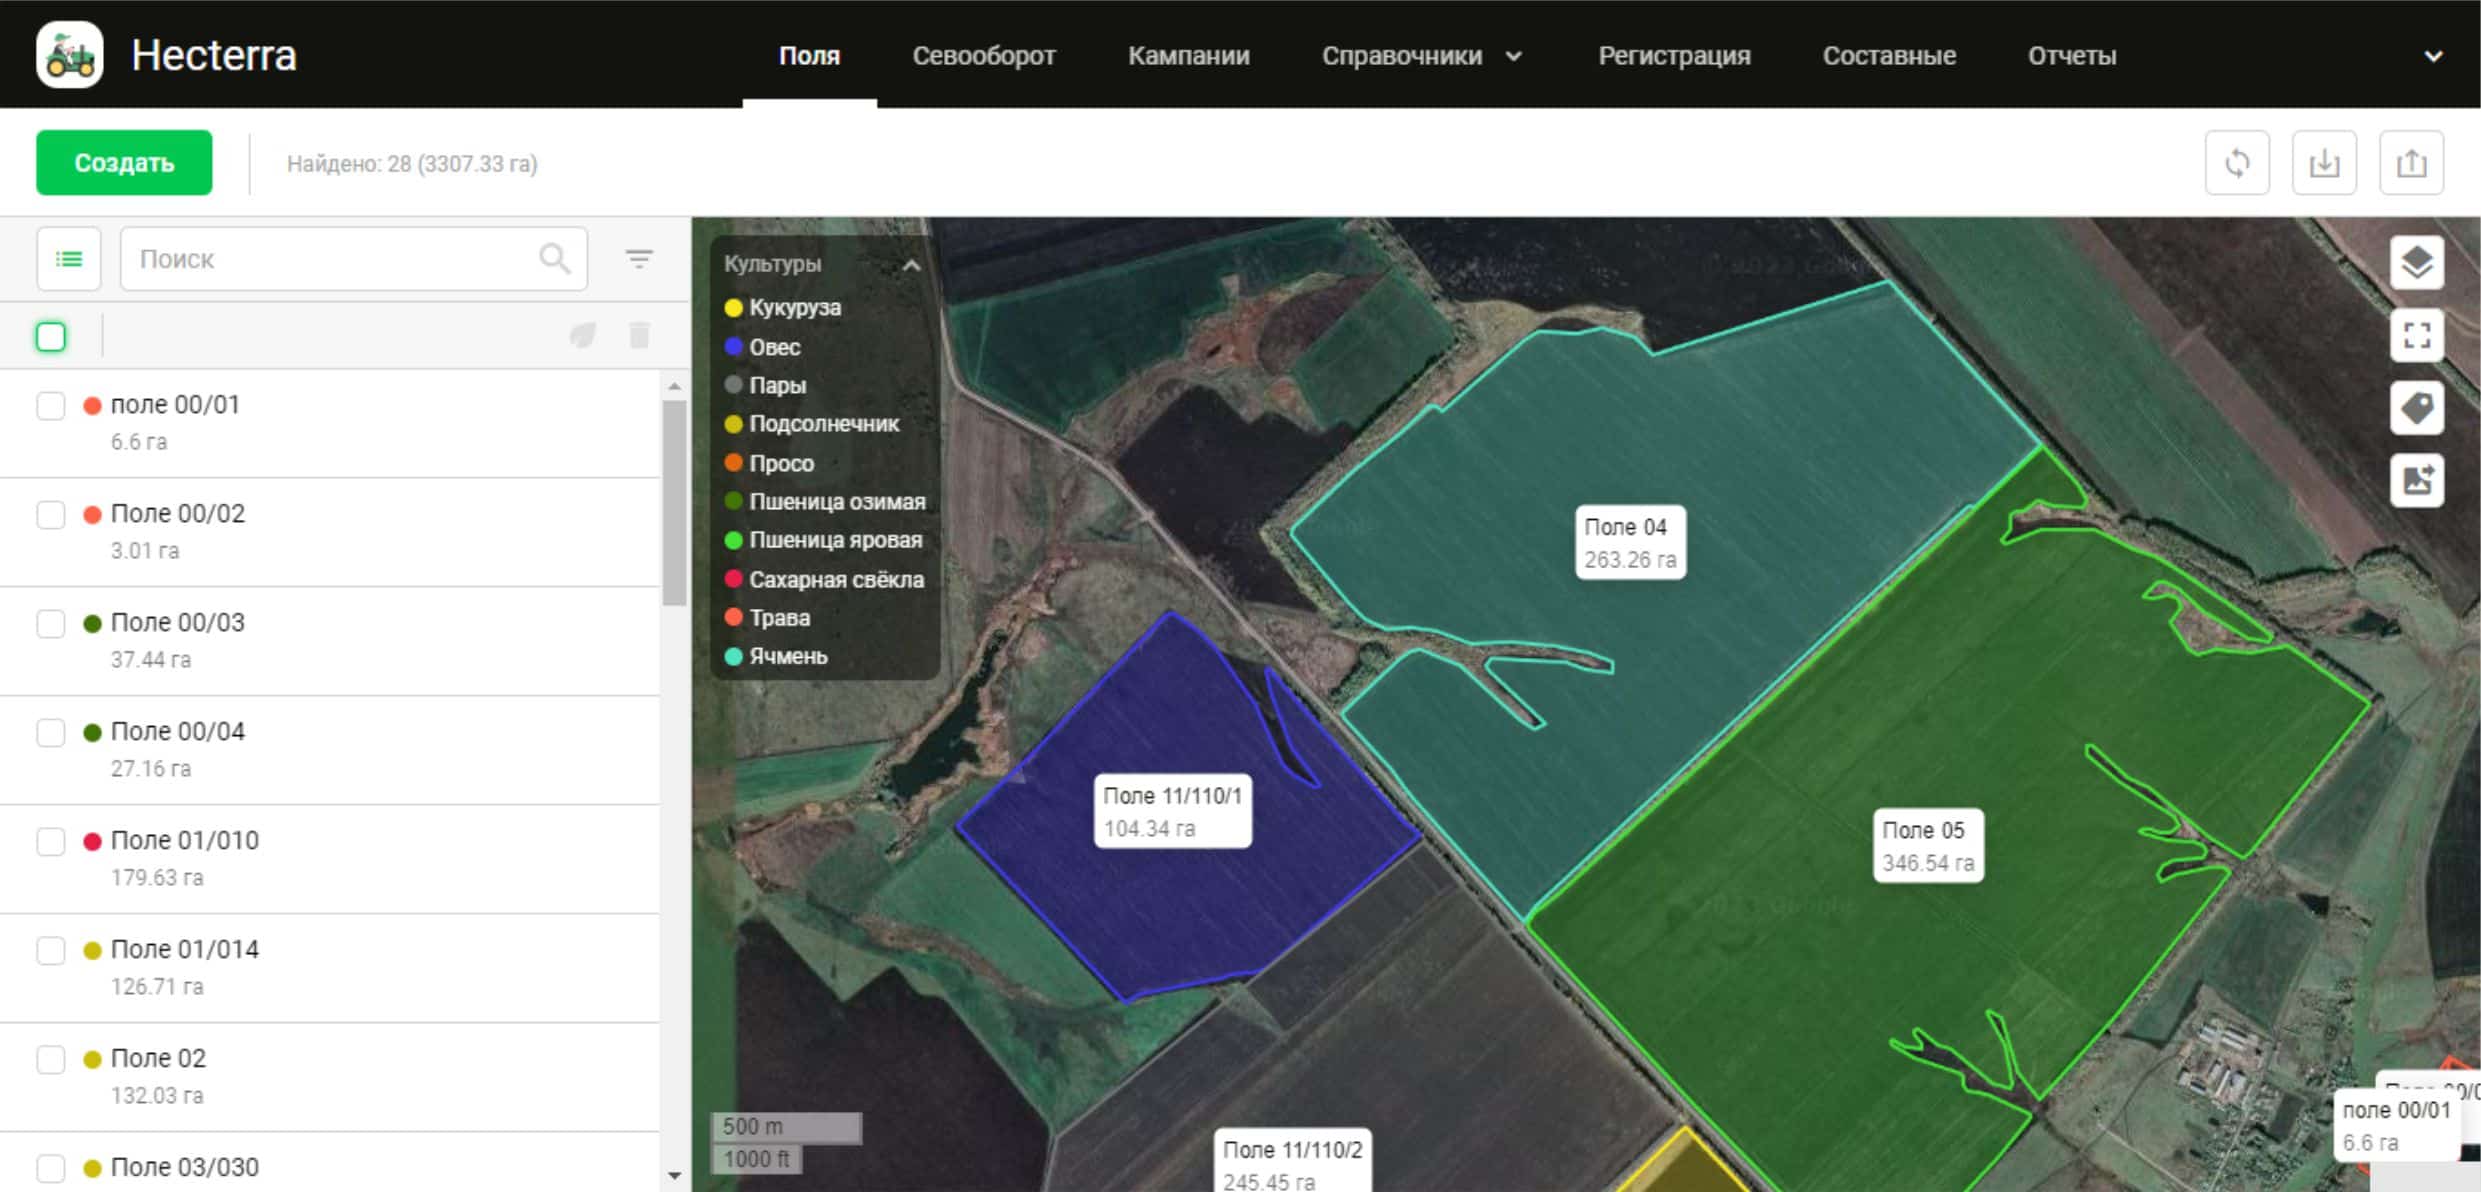The height and width of the screenshot is (1192, 2481).
Task: Go to the Отчеты tab
Action: (x=2071, y=56)
